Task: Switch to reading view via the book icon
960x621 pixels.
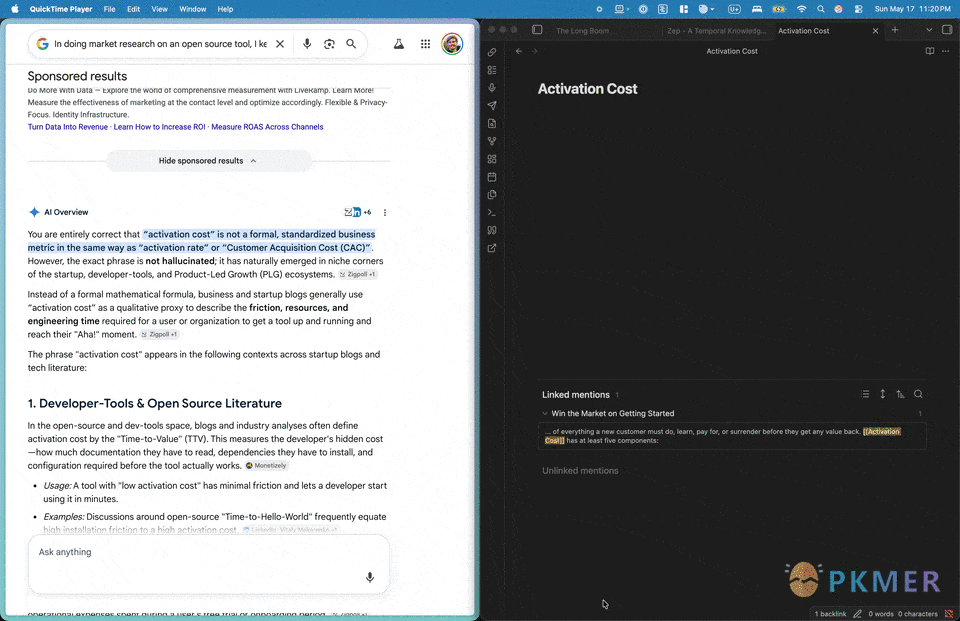Action: 929,51
